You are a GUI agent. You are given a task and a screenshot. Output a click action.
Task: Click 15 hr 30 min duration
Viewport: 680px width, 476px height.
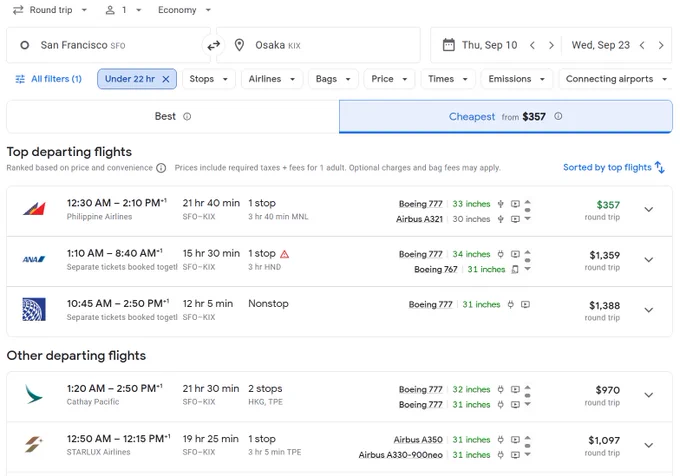click(211, 253)
